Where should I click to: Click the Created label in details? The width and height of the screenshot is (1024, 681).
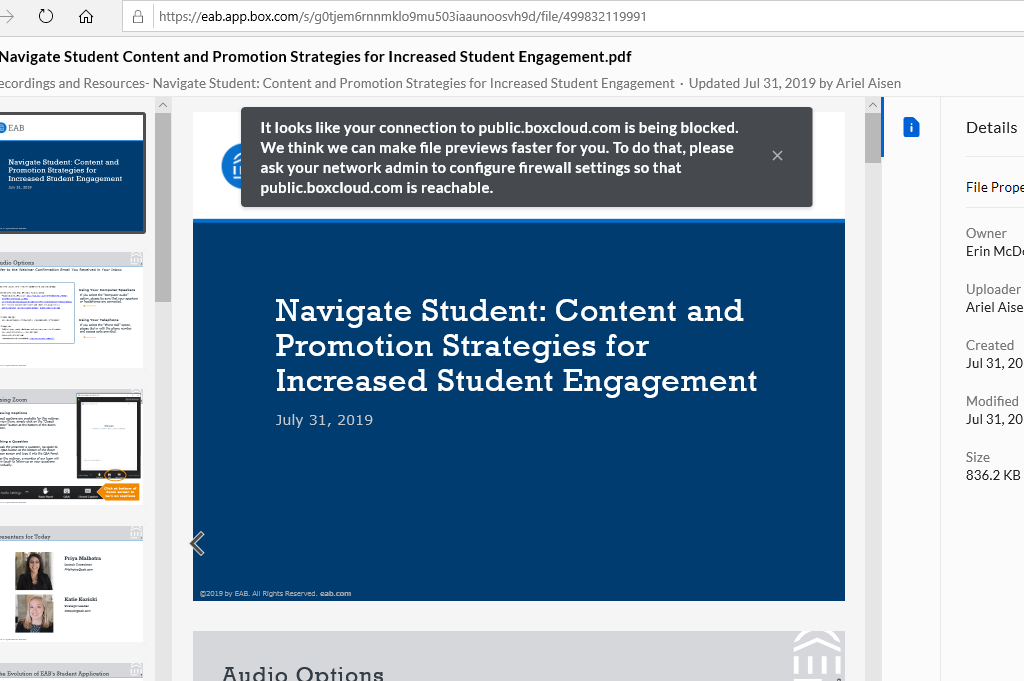pyautogui.click(x=990, y=345)
